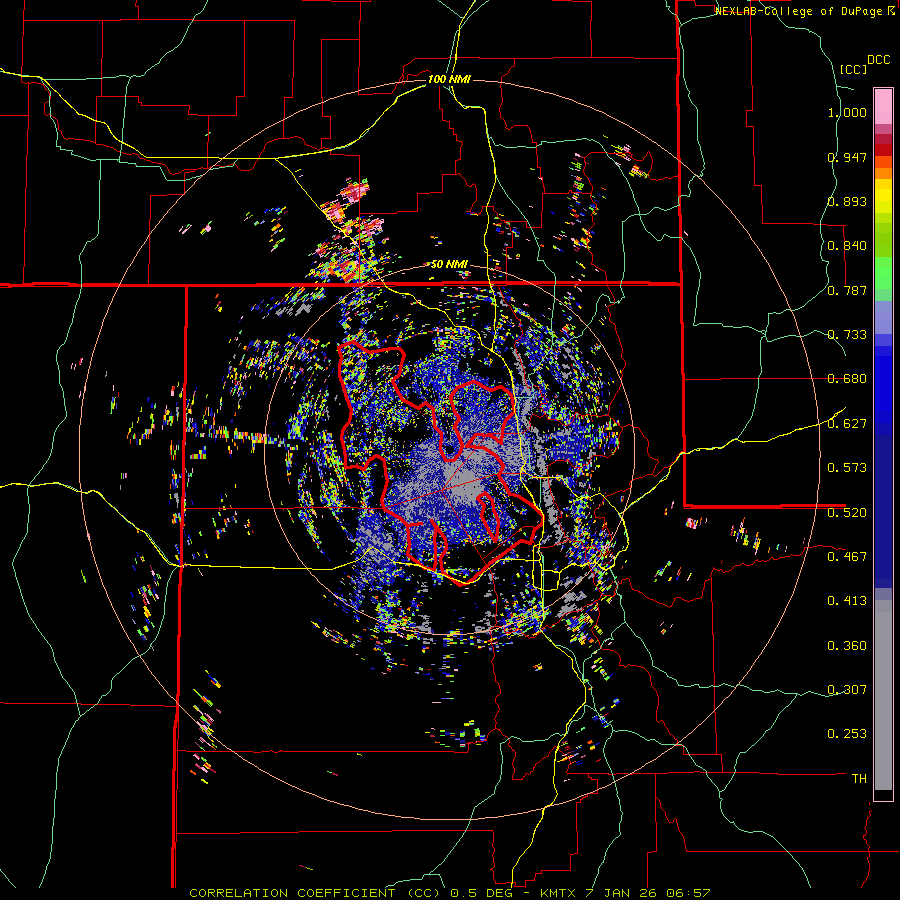Image resolution: width=900 pixels, height=900 pixels.
Task: Select the 1.000 legend value
Action: click(847, 112)
